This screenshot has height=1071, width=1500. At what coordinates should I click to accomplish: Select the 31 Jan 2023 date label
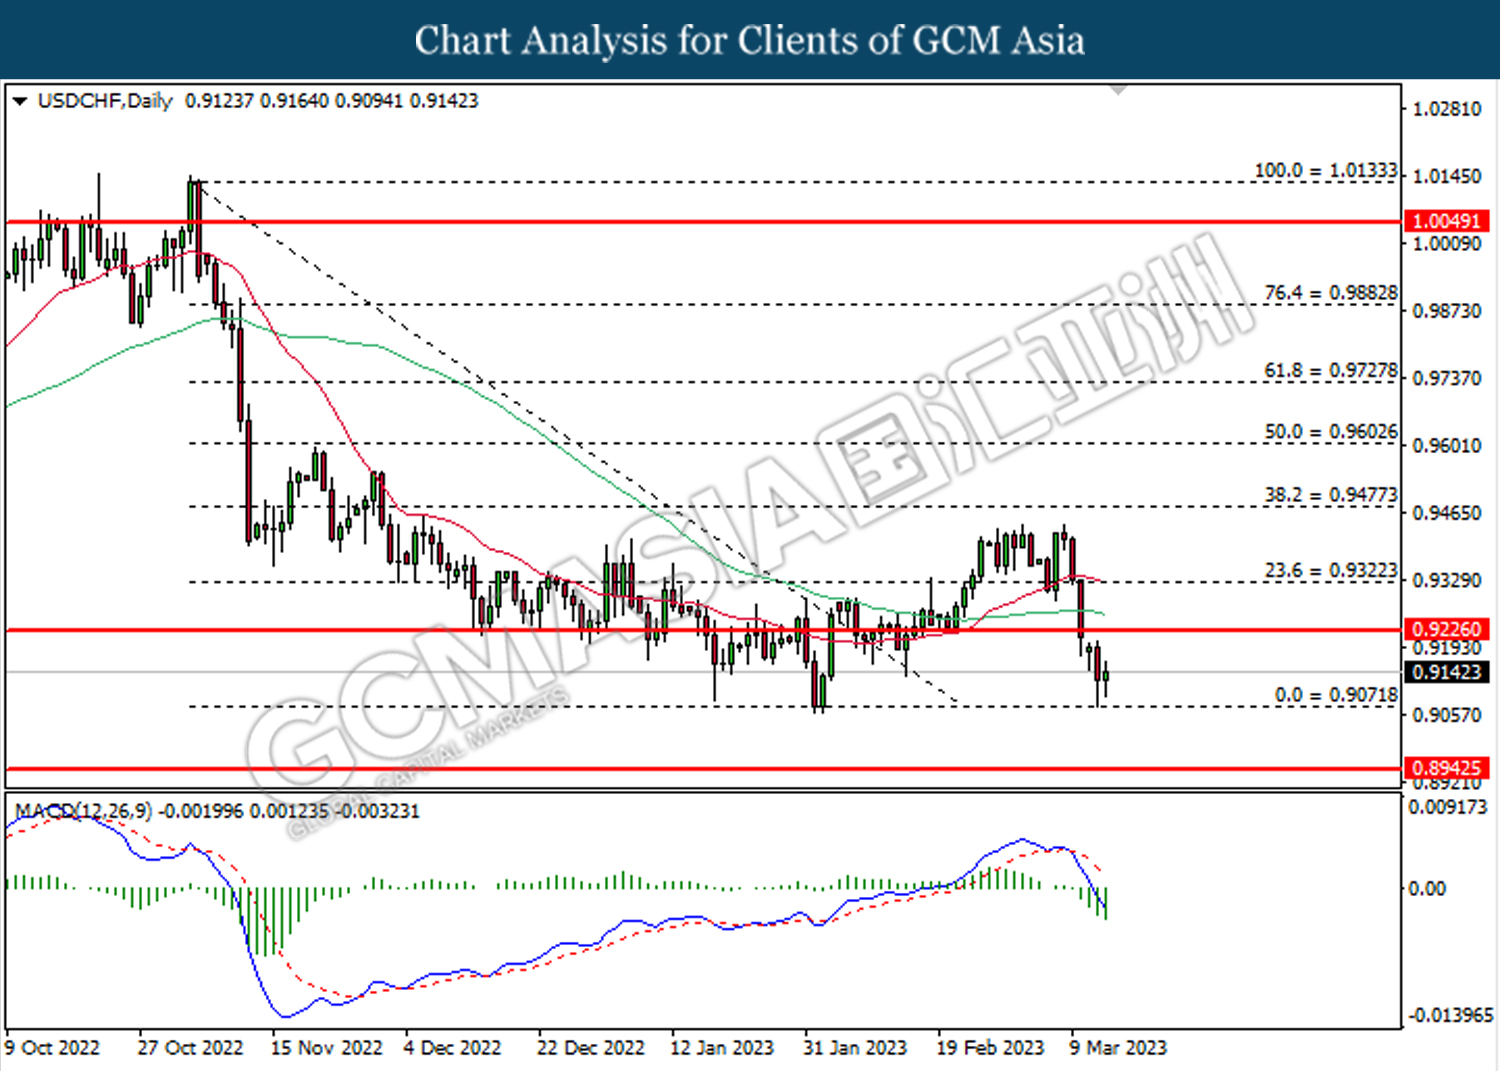coord(855,1047)
